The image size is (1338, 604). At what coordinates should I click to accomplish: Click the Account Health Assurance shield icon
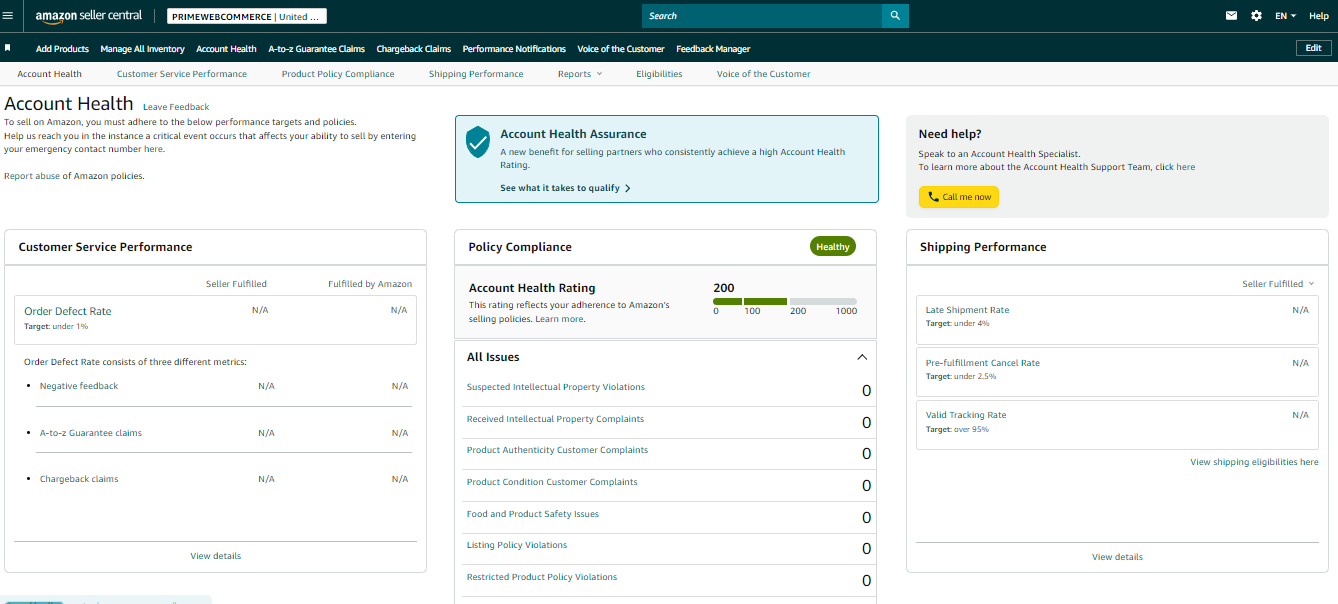point(478,142)
